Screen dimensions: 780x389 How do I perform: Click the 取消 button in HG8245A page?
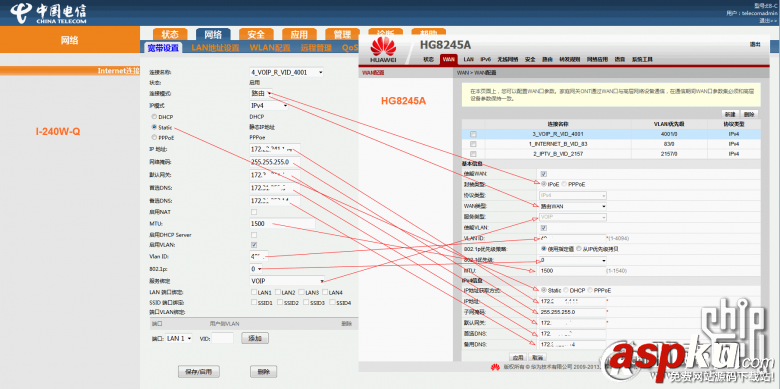[537, 358]
